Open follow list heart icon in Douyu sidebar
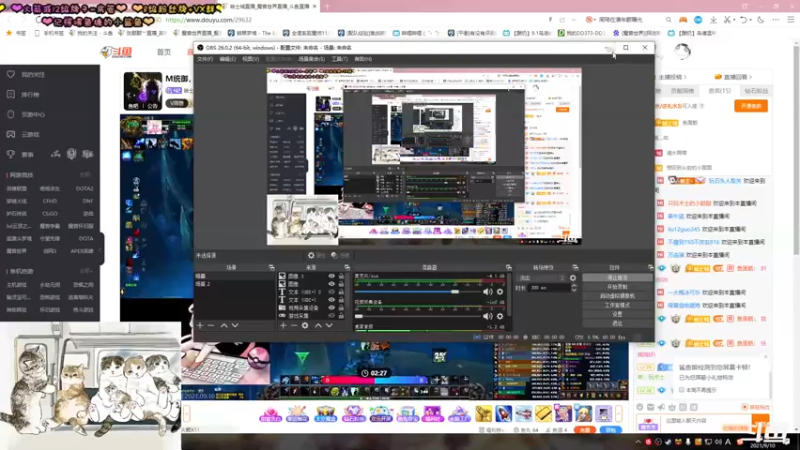The height and width of the screenshot is (450, 800). [x=11, y=74]
